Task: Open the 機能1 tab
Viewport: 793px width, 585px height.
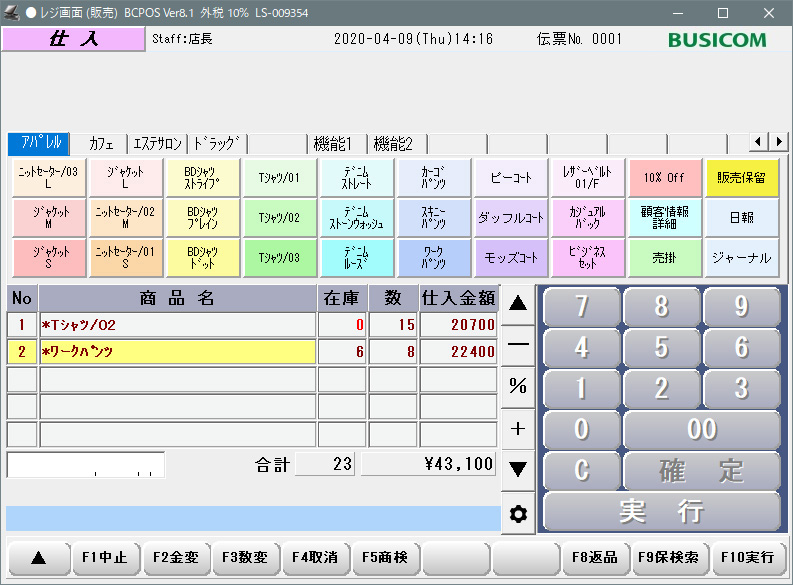Action: pyautogui.click(x=337, y=143)
